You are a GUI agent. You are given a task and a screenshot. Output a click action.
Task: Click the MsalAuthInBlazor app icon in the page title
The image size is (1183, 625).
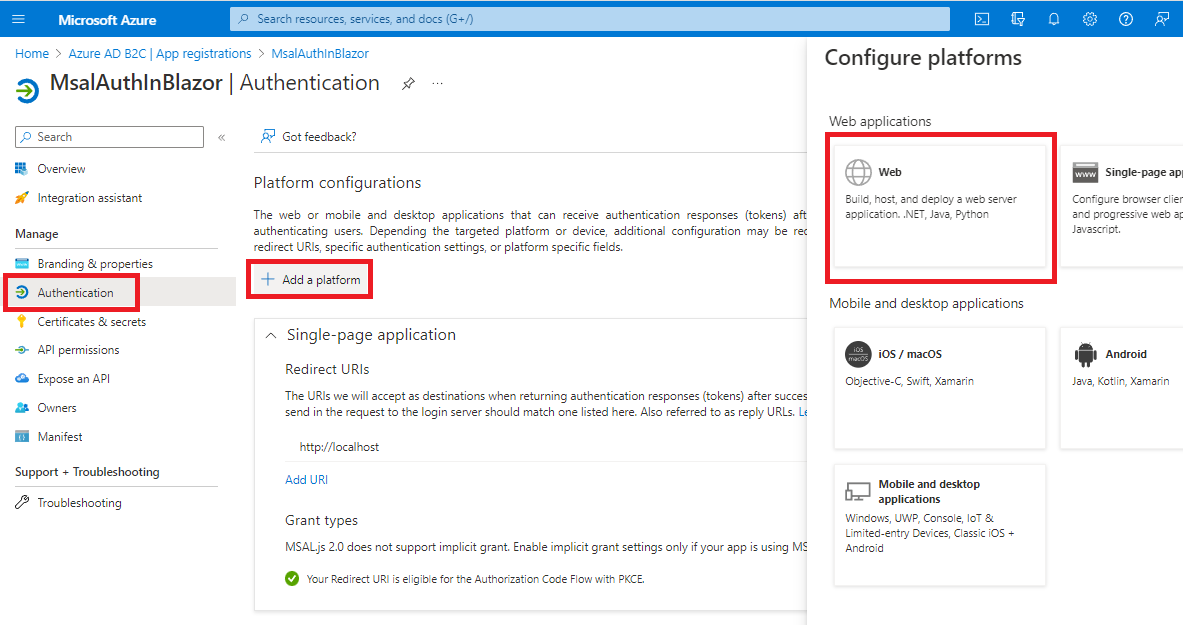[x=27, y=91]
